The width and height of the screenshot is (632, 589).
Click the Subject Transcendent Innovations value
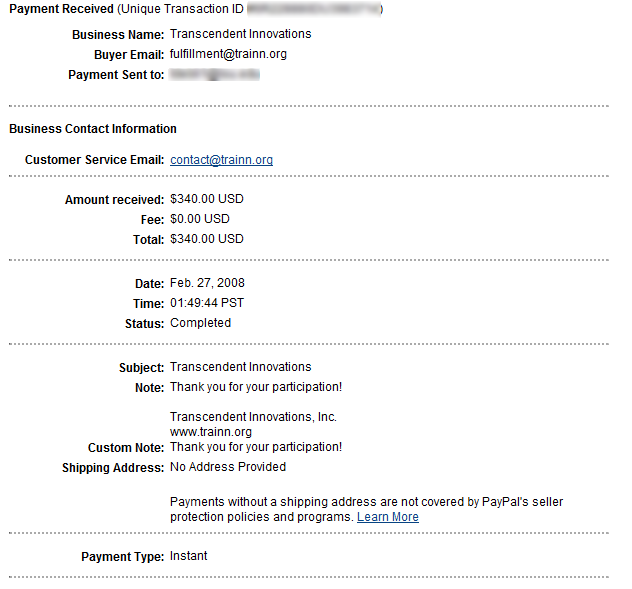coord(241,367)
